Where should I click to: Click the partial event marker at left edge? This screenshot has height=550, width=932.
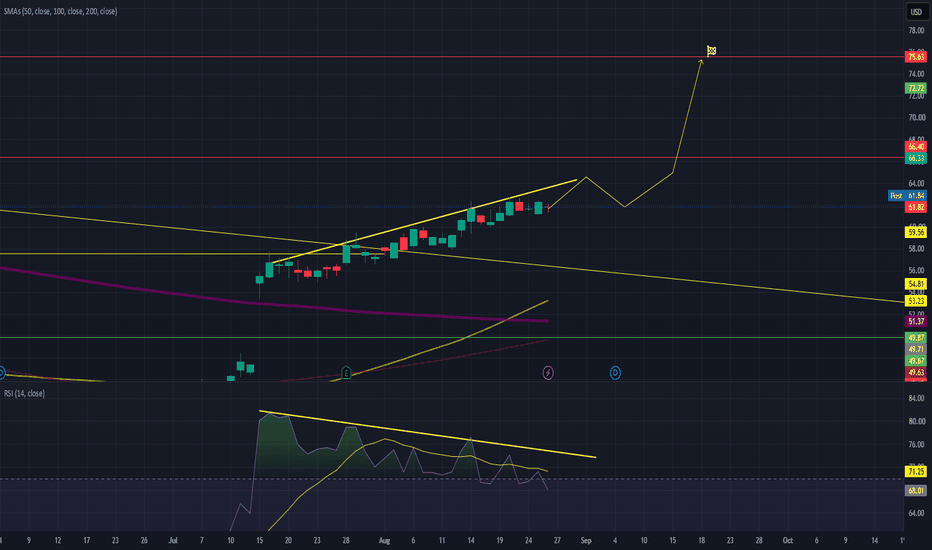(x=2, y=373)
